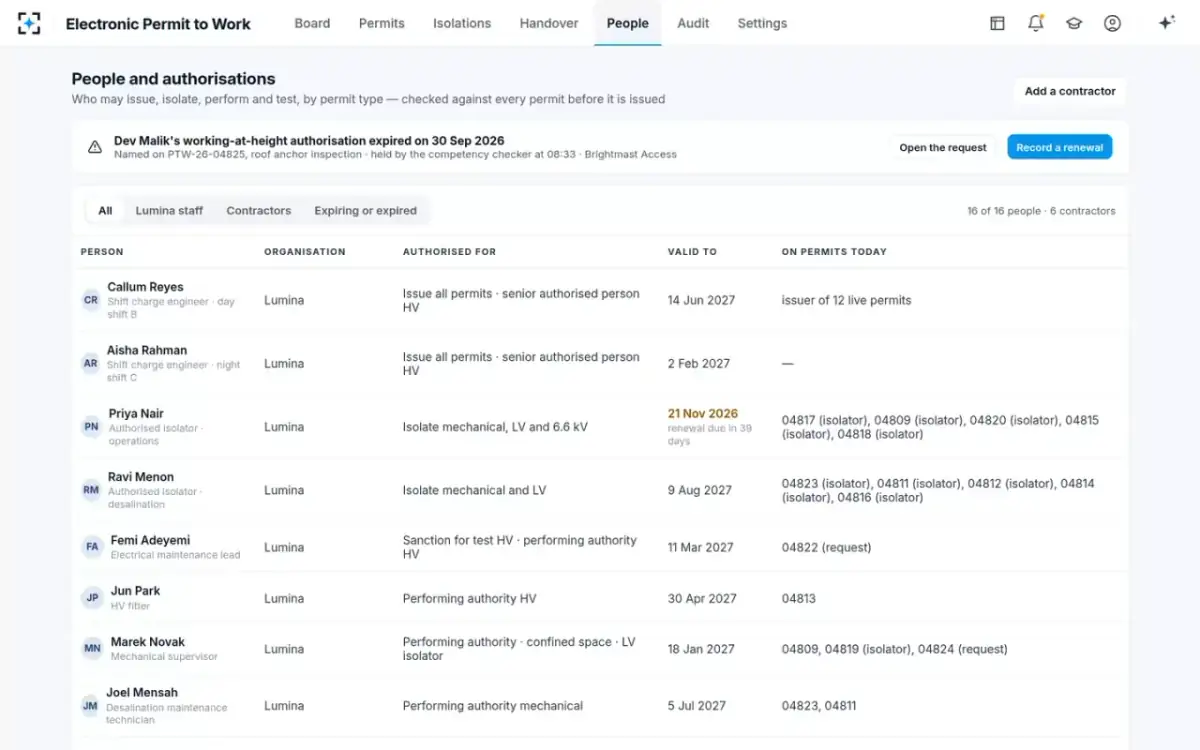The width and height of the screenshot is (1200, 750).
Task: Launch the sparkle assistant icon
Action: [x=1166, y=23]
